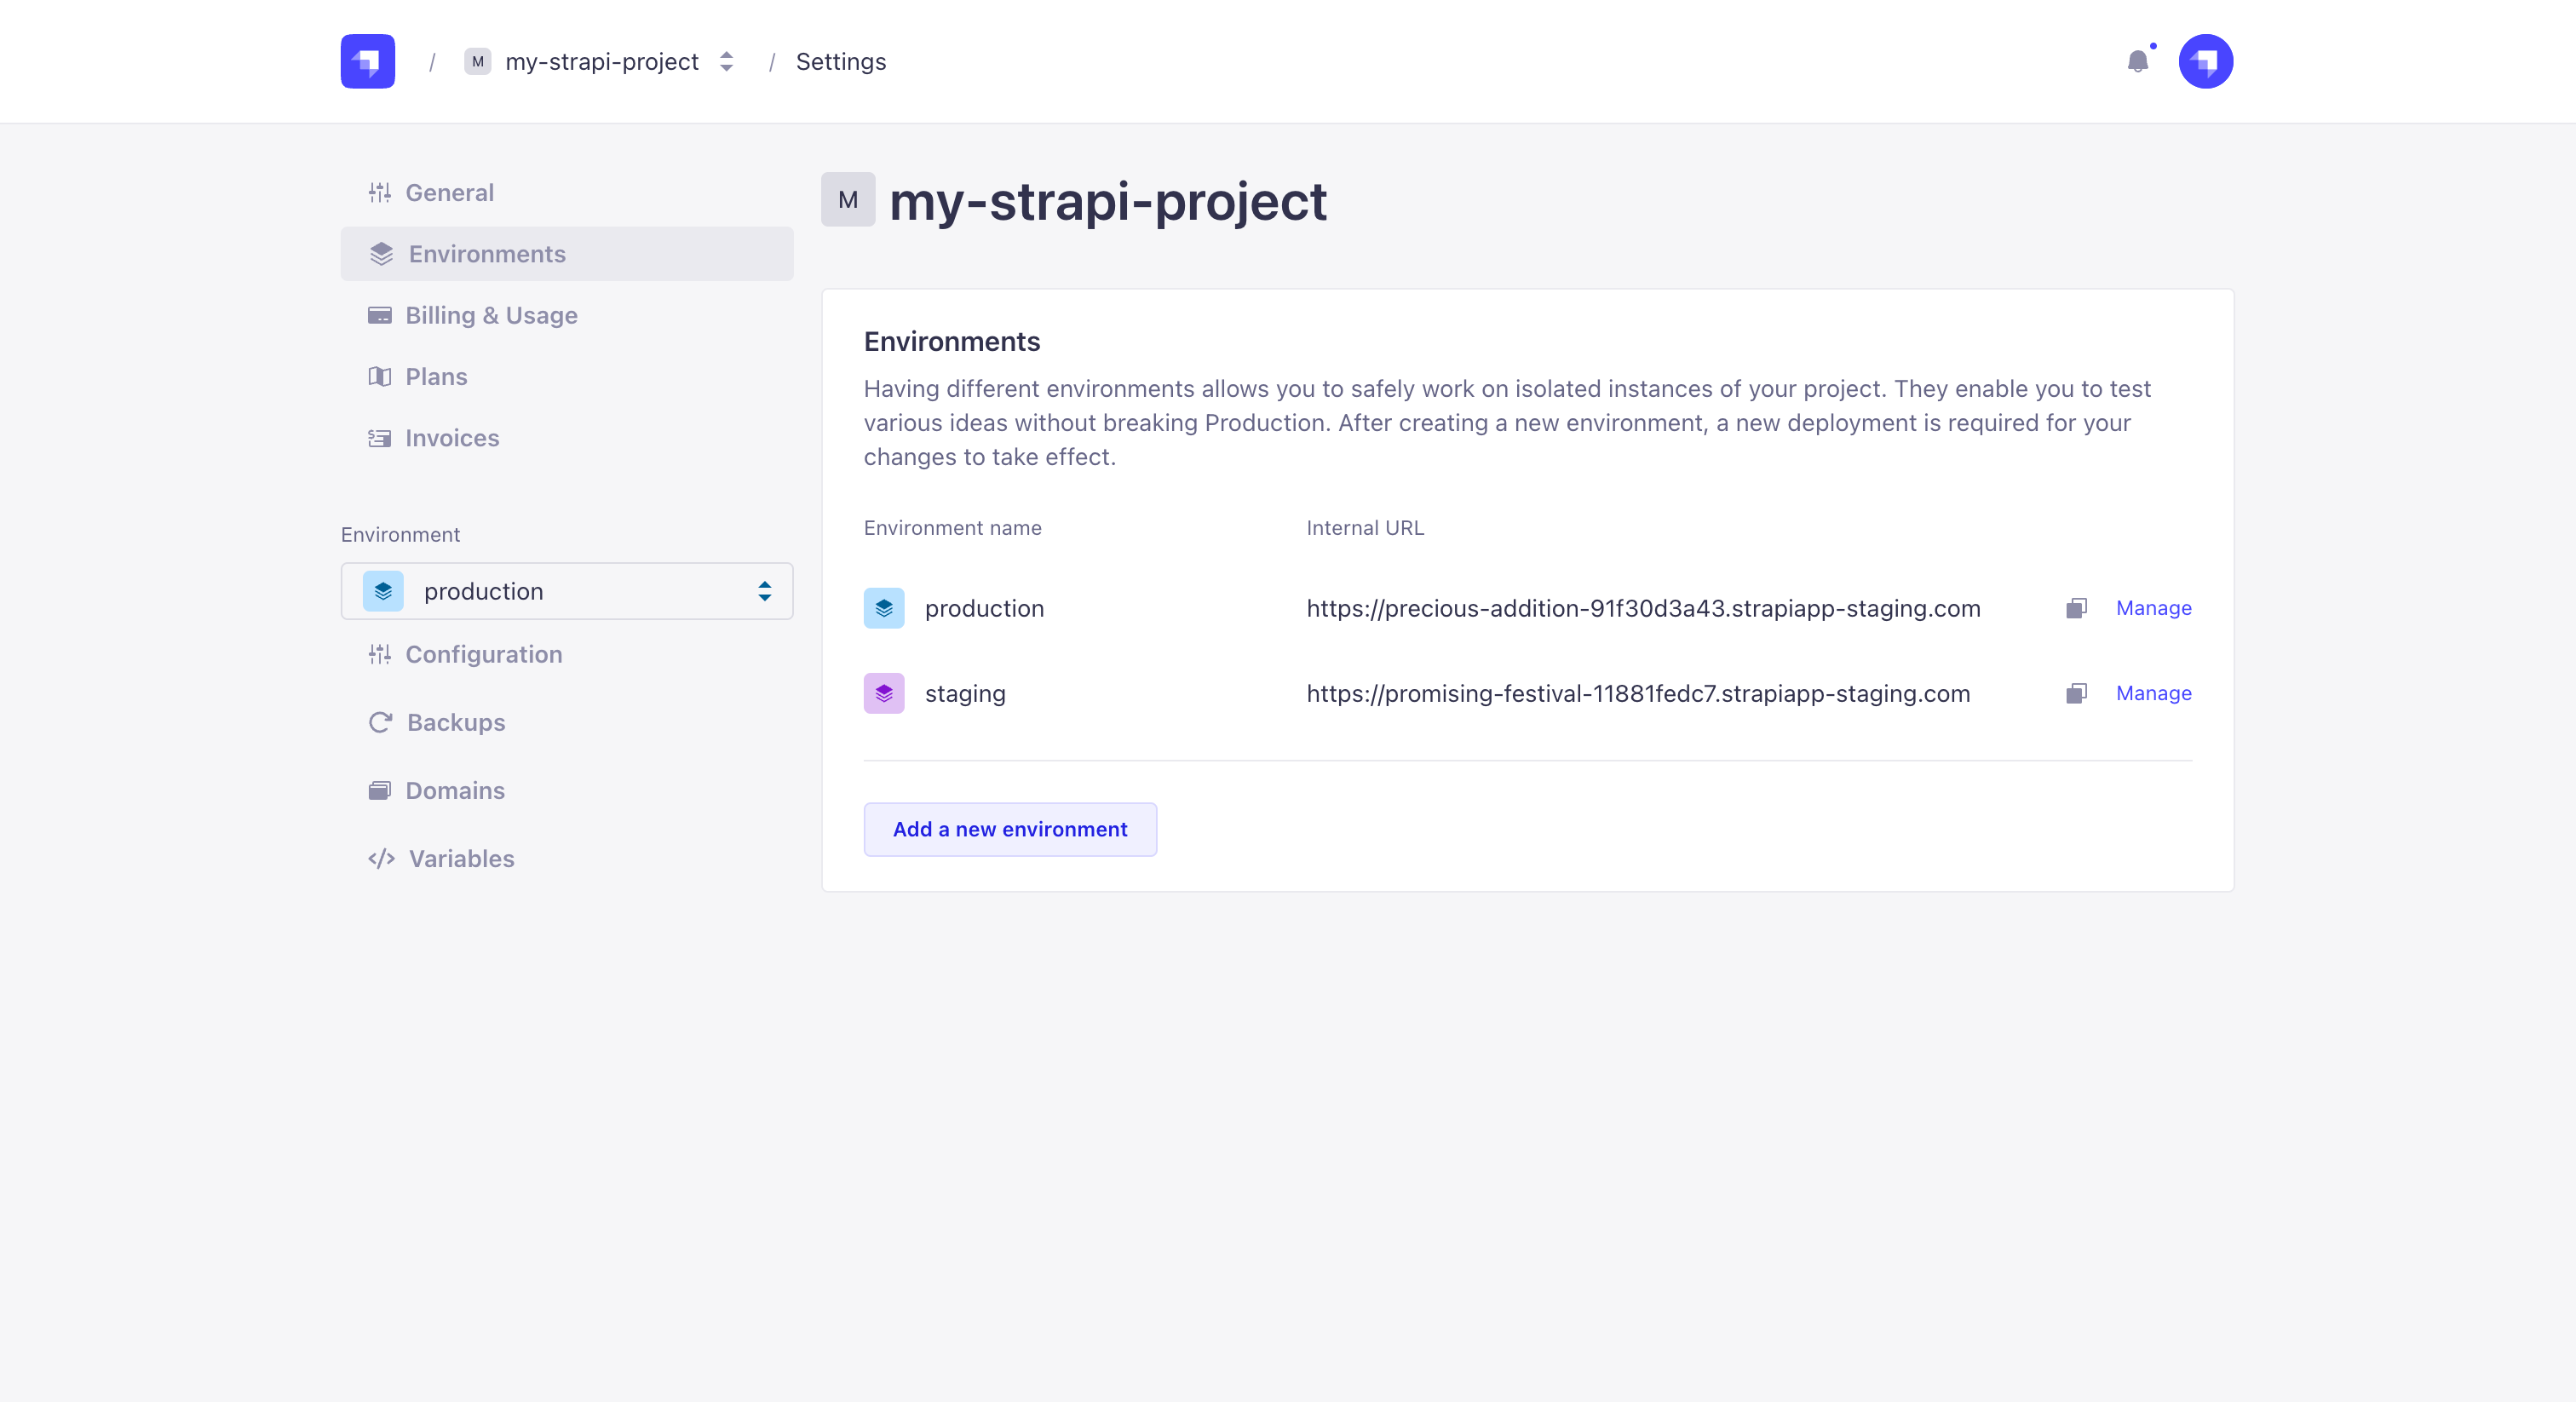The image size is (2576, 1402).
Task: Copy the production environment URL
Action: [2077, 608]
